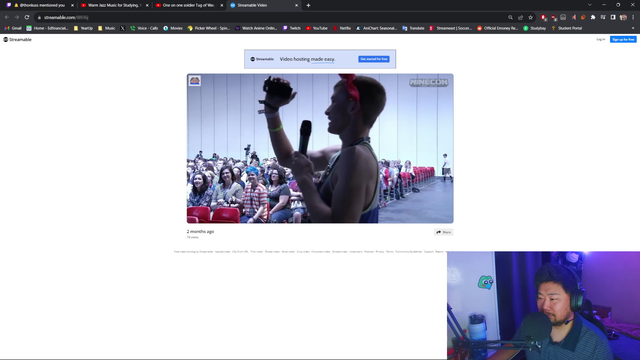Image resolution: width=640 pixels, height=360 pixels.
Task: Play the Minecon video in the player
Action: 320,149
